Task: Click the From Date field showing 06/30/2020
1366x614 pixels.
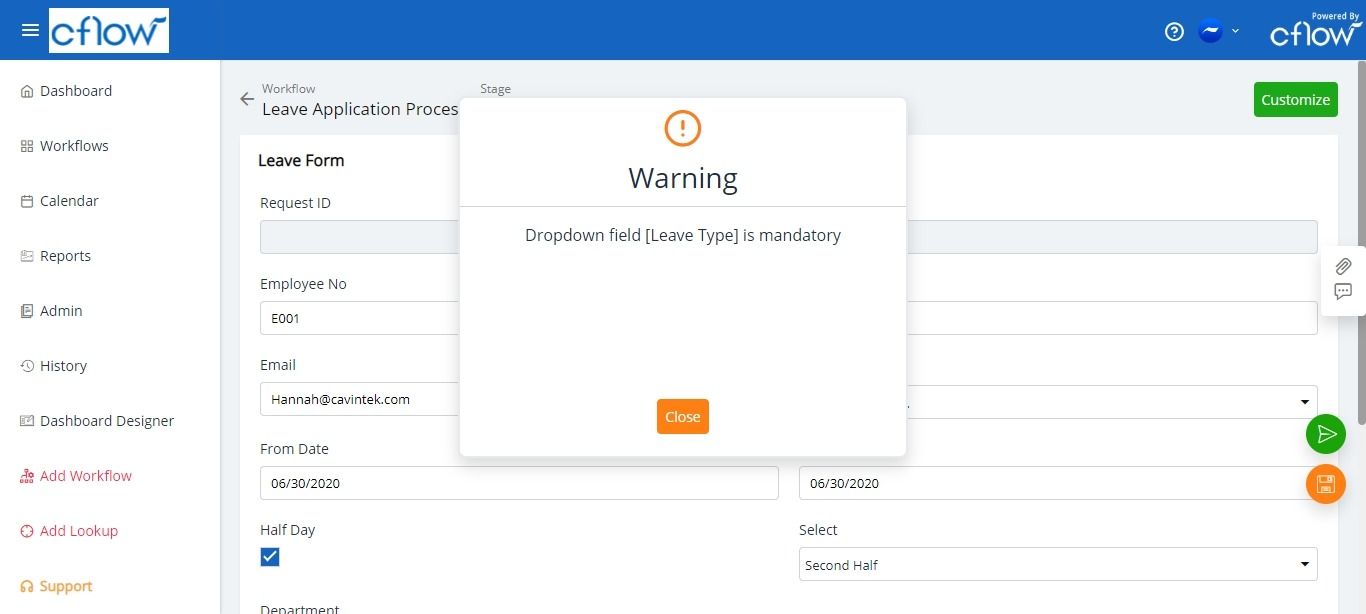Action: (519, 483)
